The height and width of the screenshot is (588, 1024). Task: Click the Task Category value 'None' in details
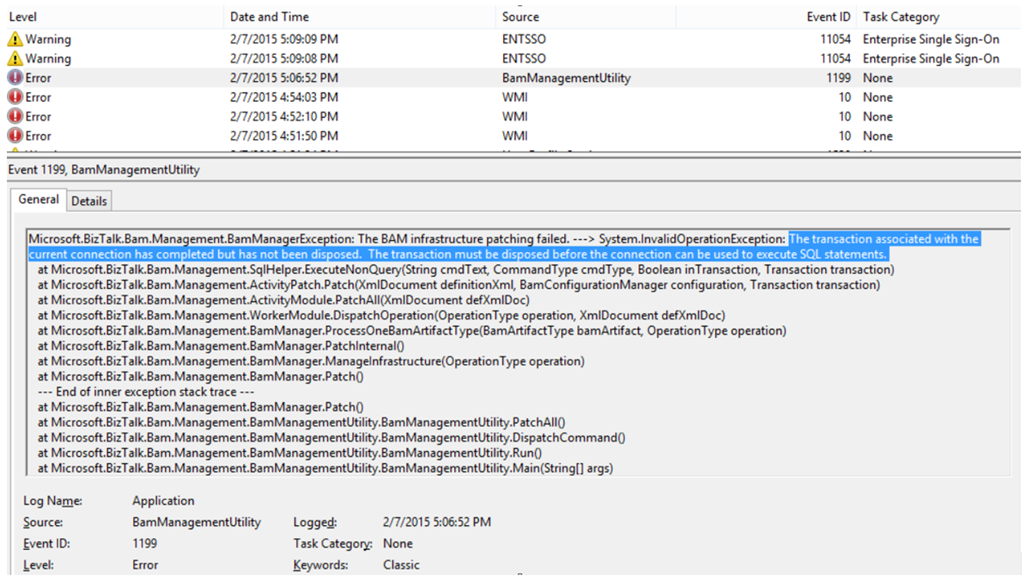pyautogui.click(x=398, y=544)
